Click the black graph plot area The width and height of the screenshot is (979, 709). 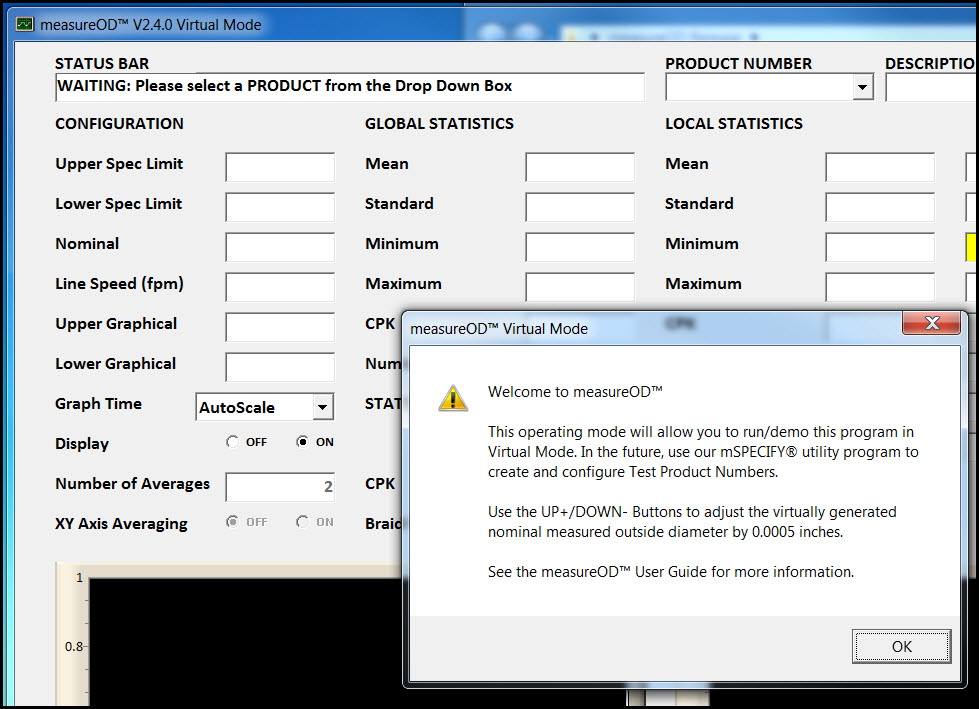[x=245, y=642]
